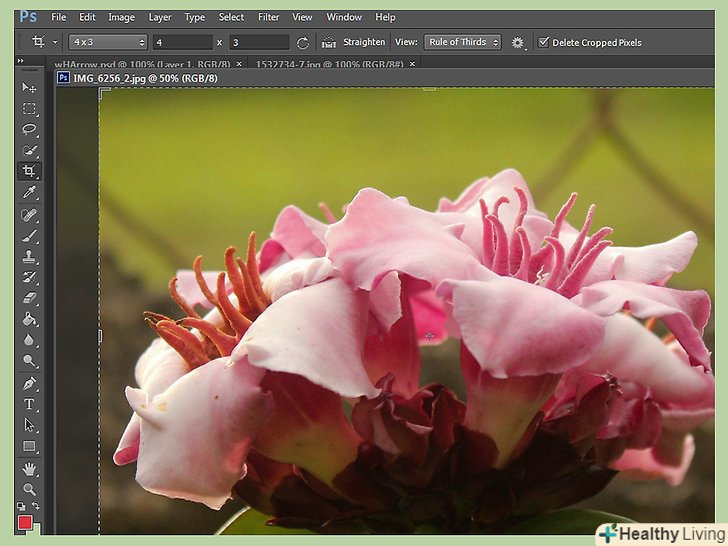Open crop tool preset picker dropdown
728x546 pixels.
tap(43, 42)
